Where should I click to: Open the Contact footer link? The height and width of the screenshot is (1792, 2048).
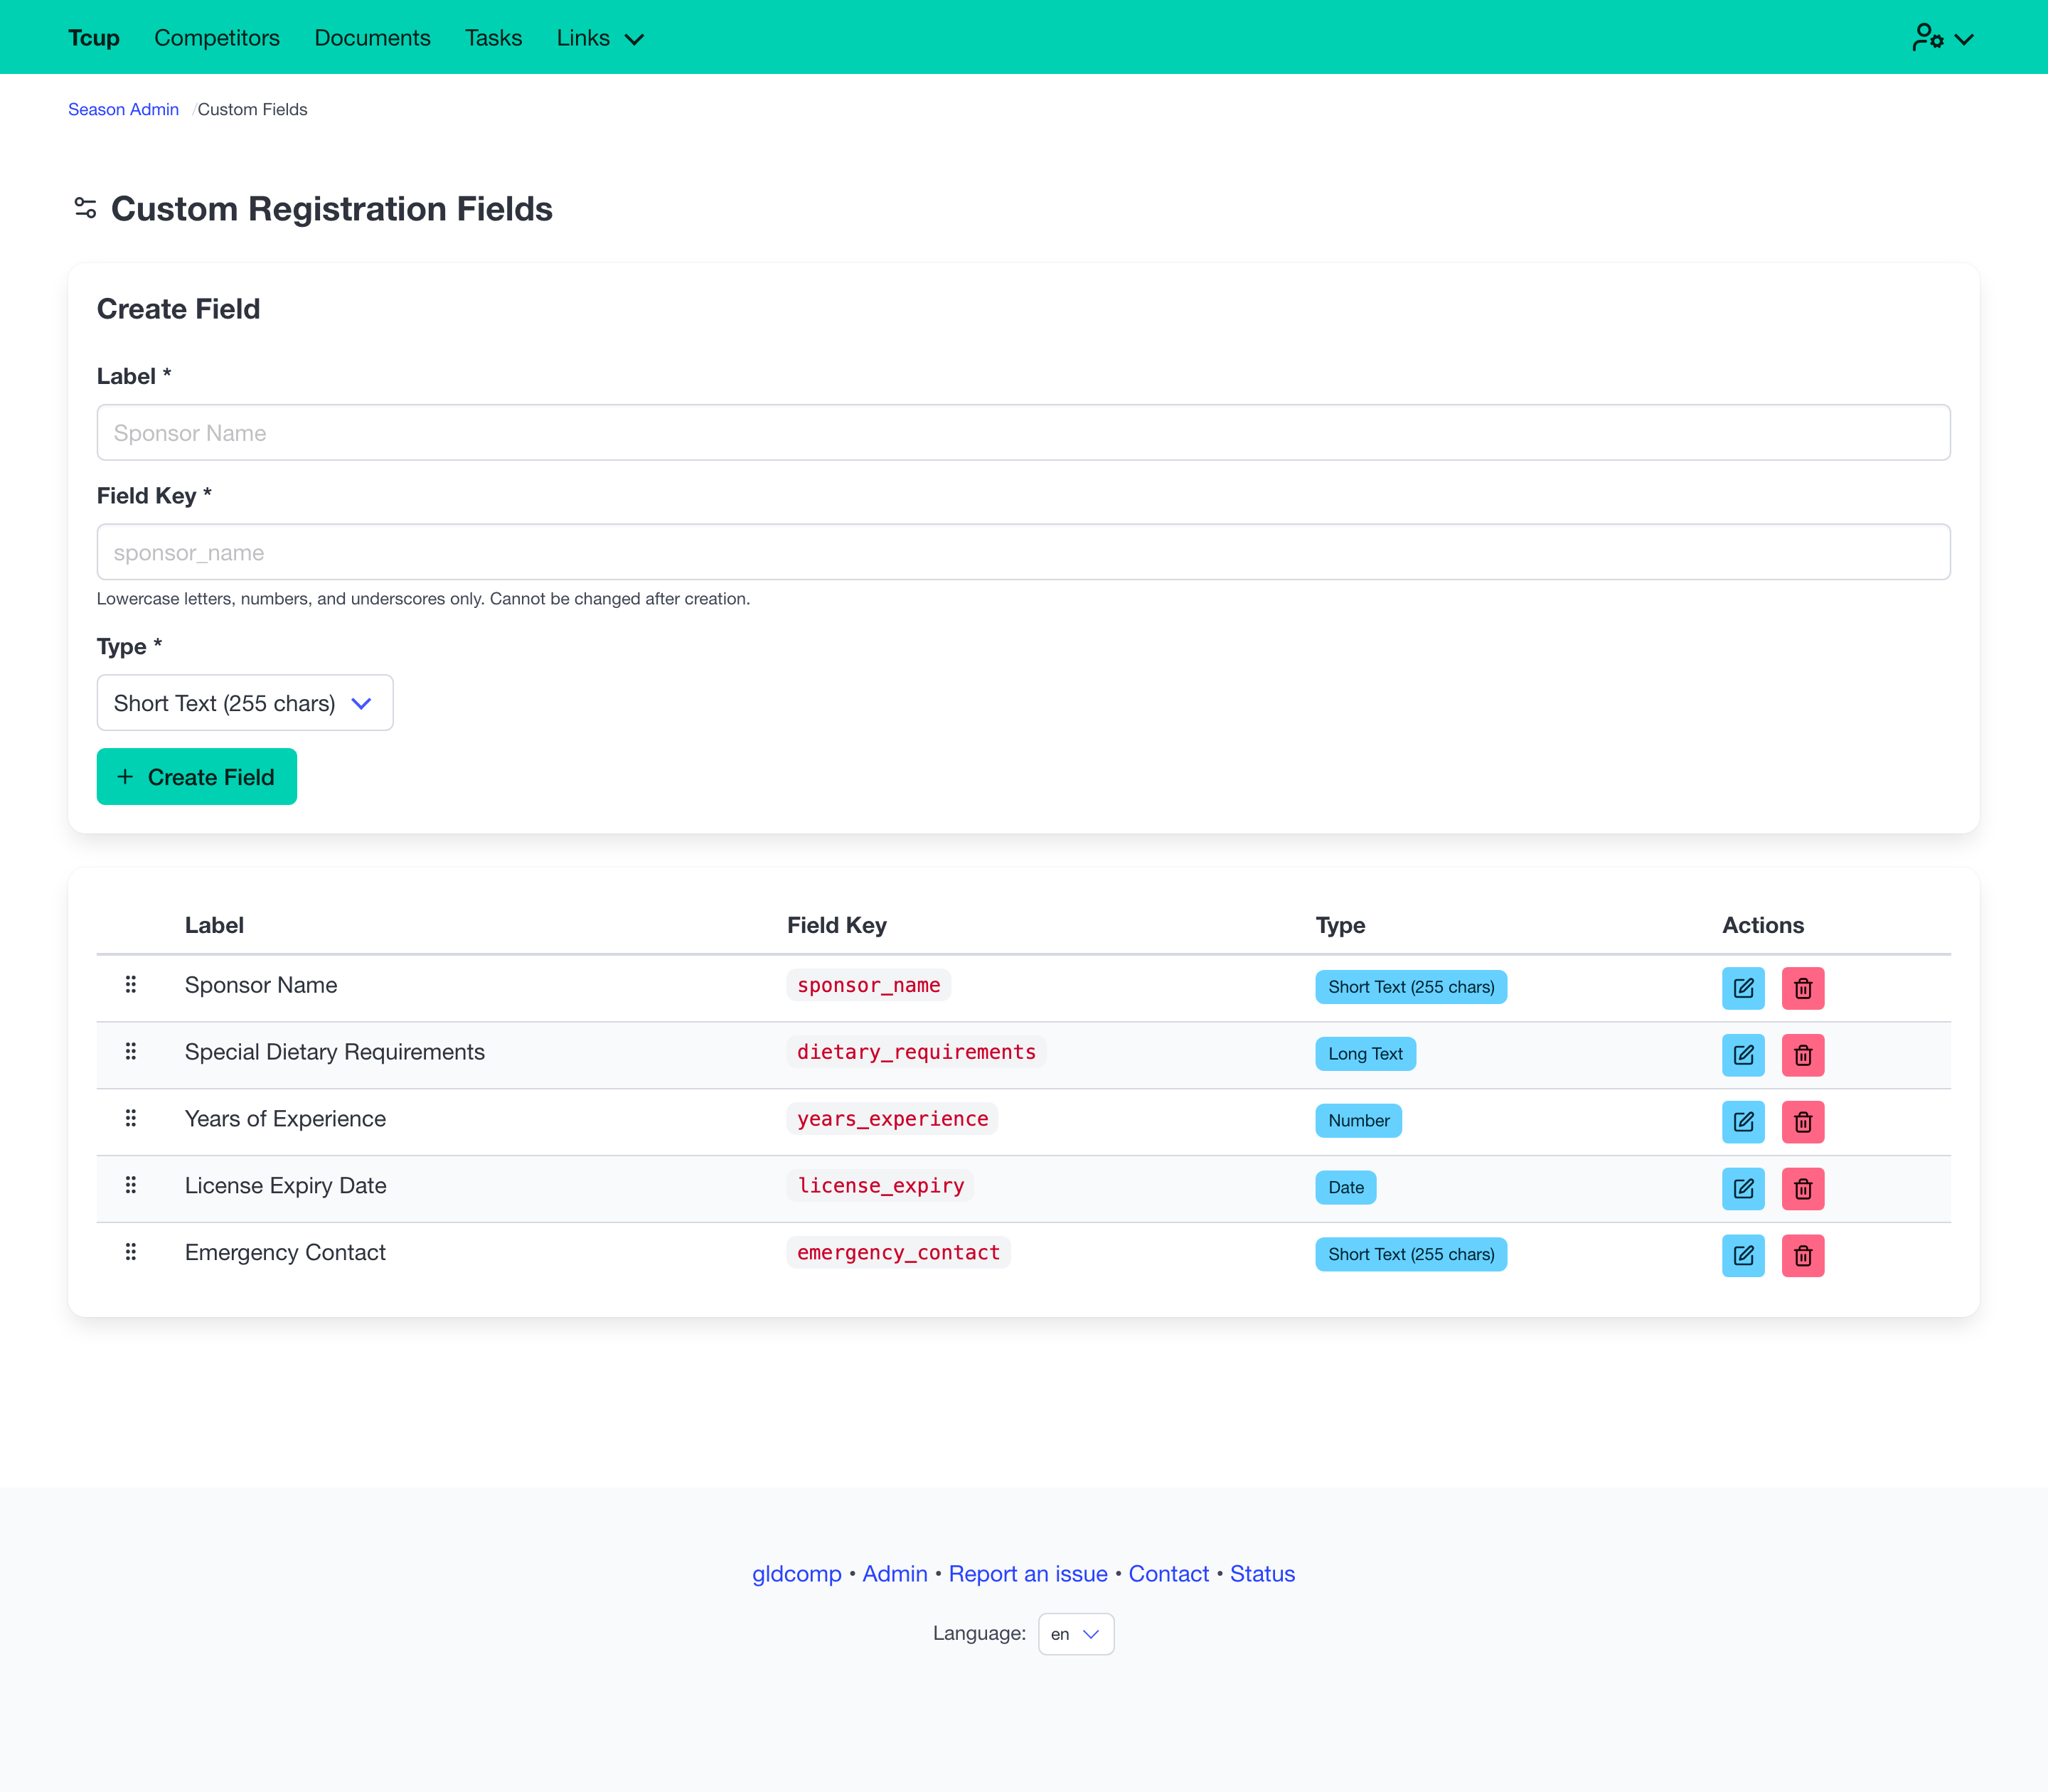(1169, 1574)
